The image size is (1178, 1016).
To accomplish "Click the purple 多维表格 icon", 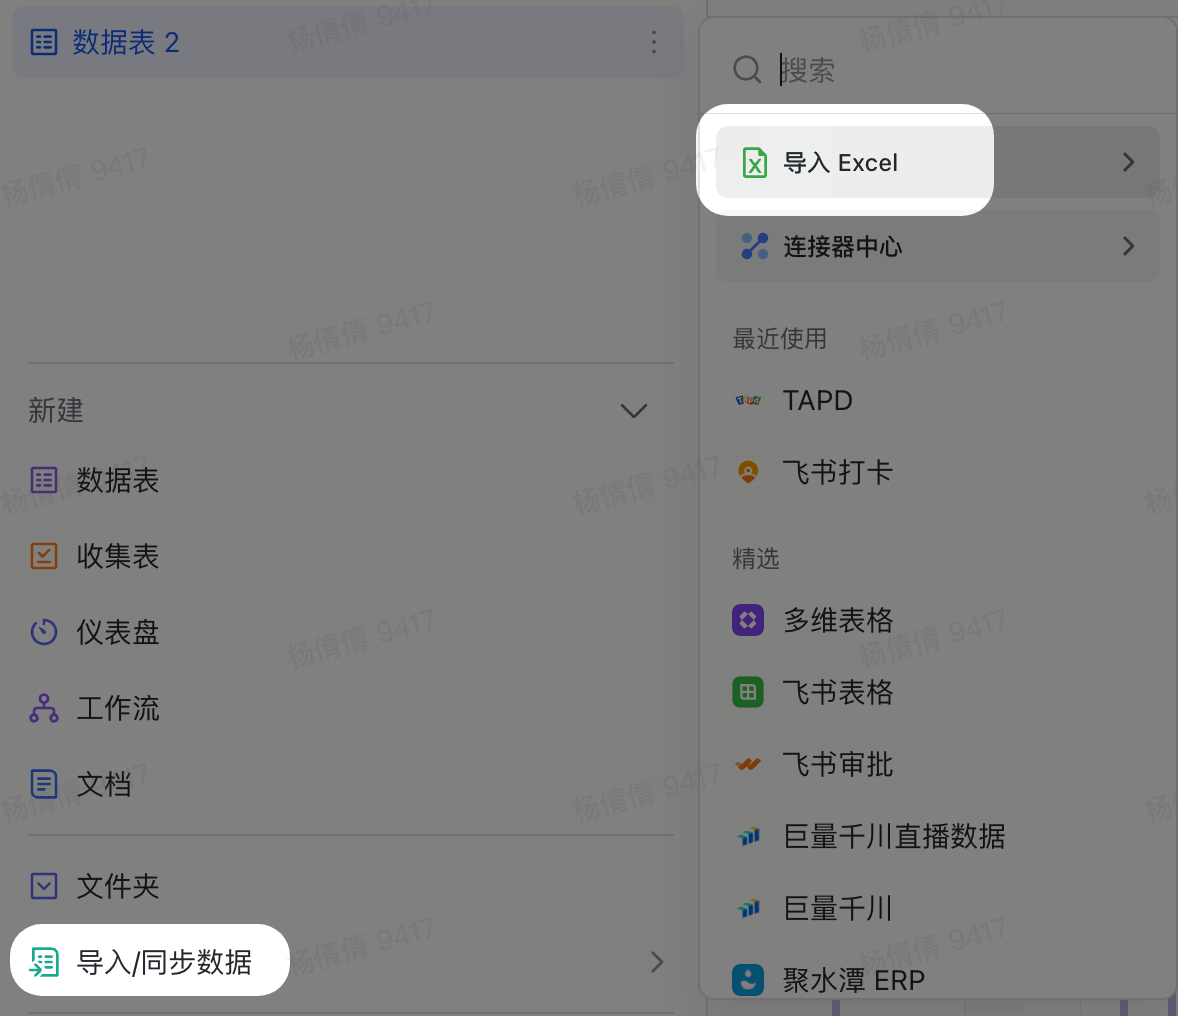I will 748,620.
